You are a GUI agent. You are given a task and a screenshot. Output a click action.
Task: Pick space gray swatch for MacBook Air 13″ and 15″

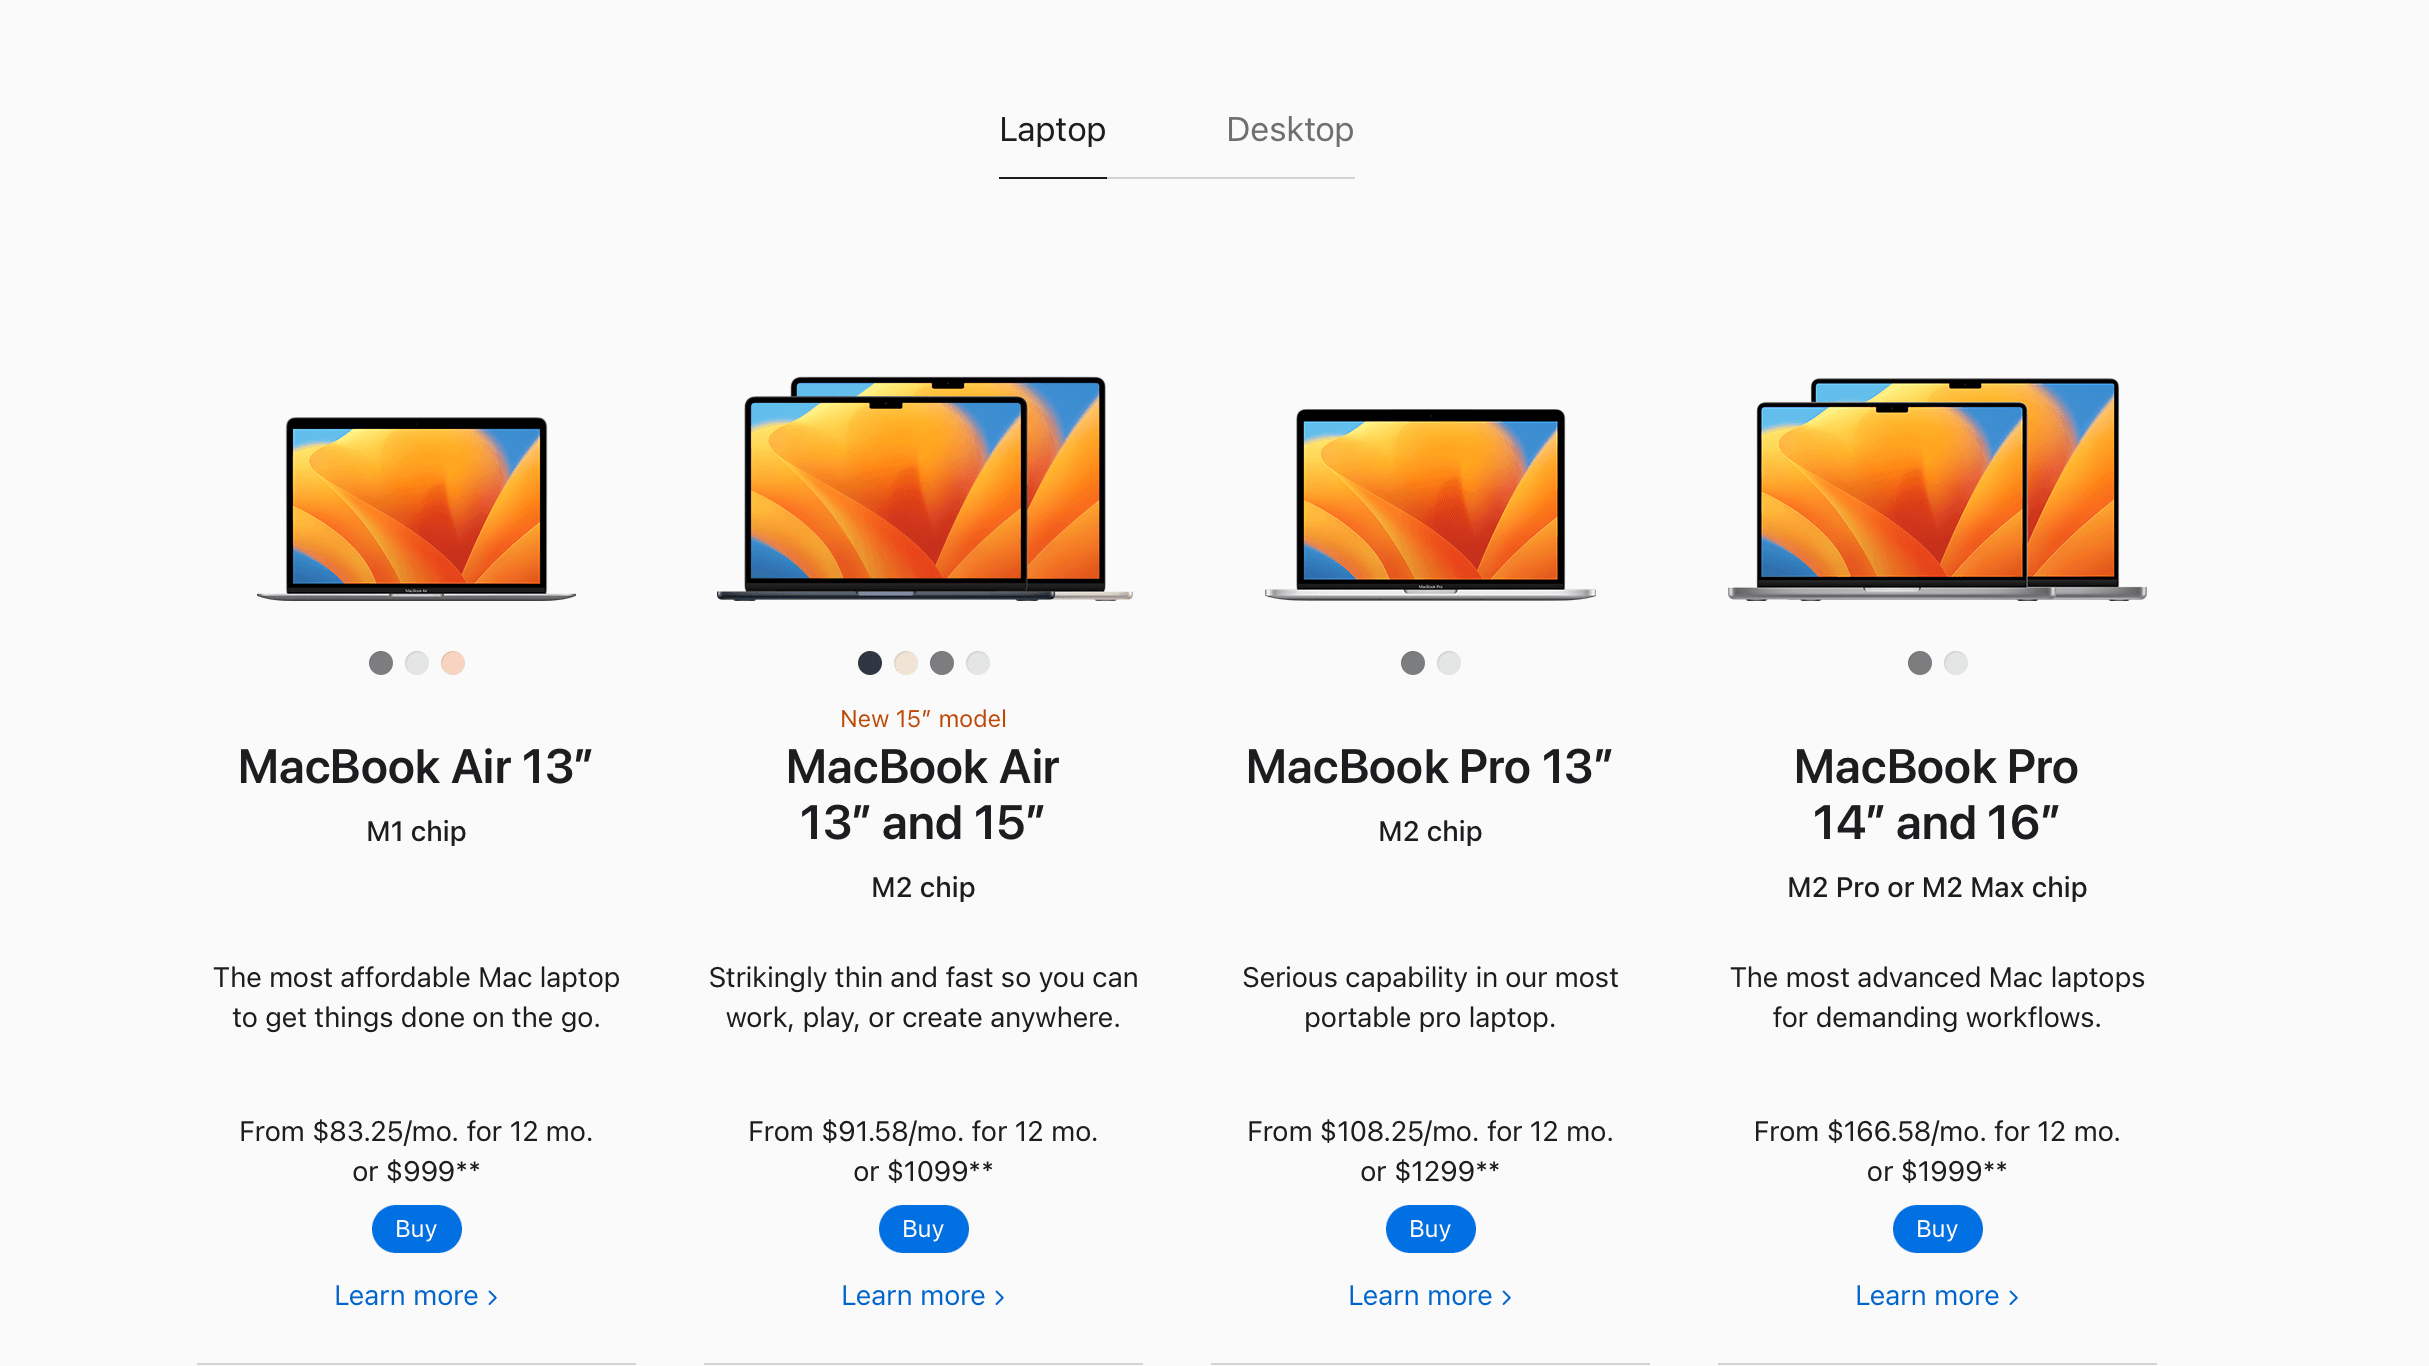(942, 663)
